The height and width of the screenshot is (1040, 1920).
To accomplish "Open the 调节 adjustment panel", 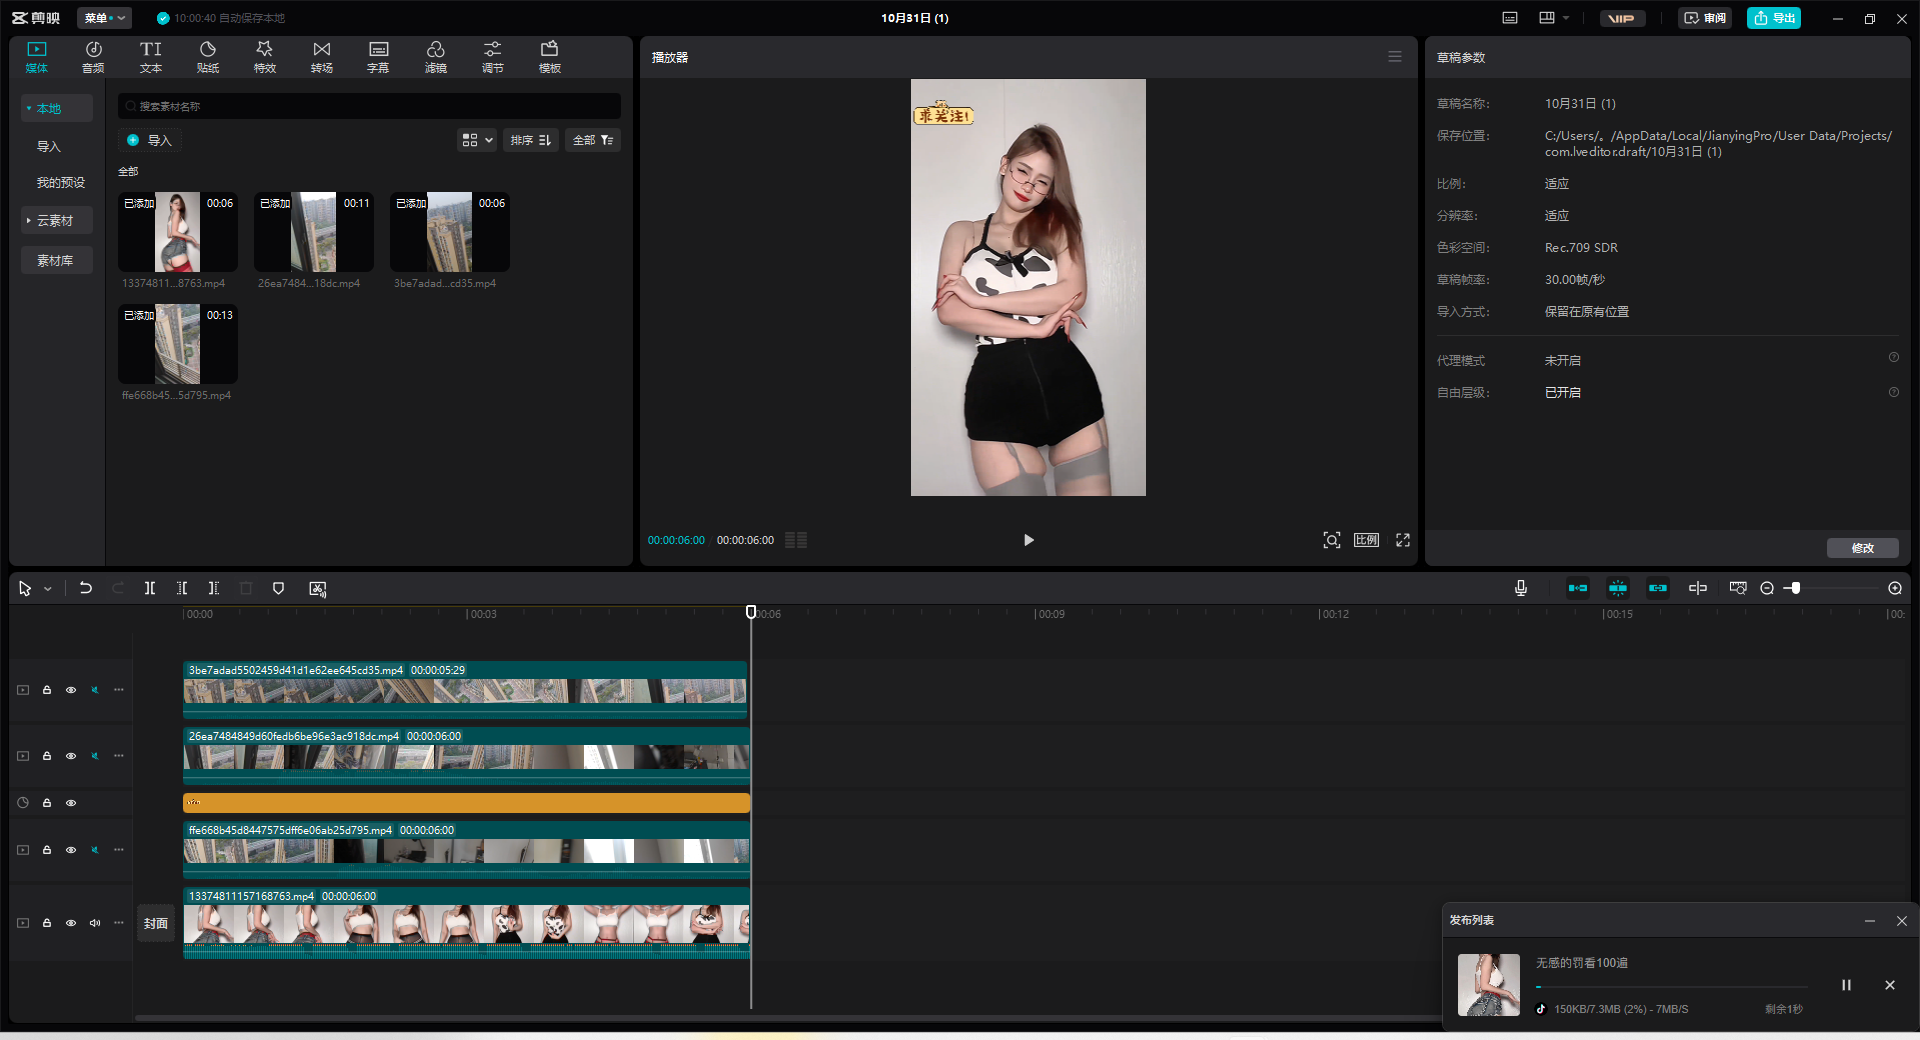I will coord(493,57).
